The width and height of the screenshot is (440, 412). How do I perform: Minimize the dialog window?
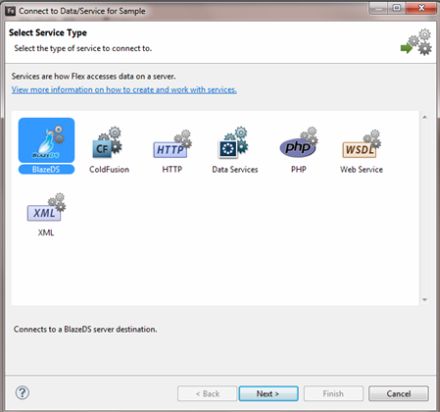[378, 8]
